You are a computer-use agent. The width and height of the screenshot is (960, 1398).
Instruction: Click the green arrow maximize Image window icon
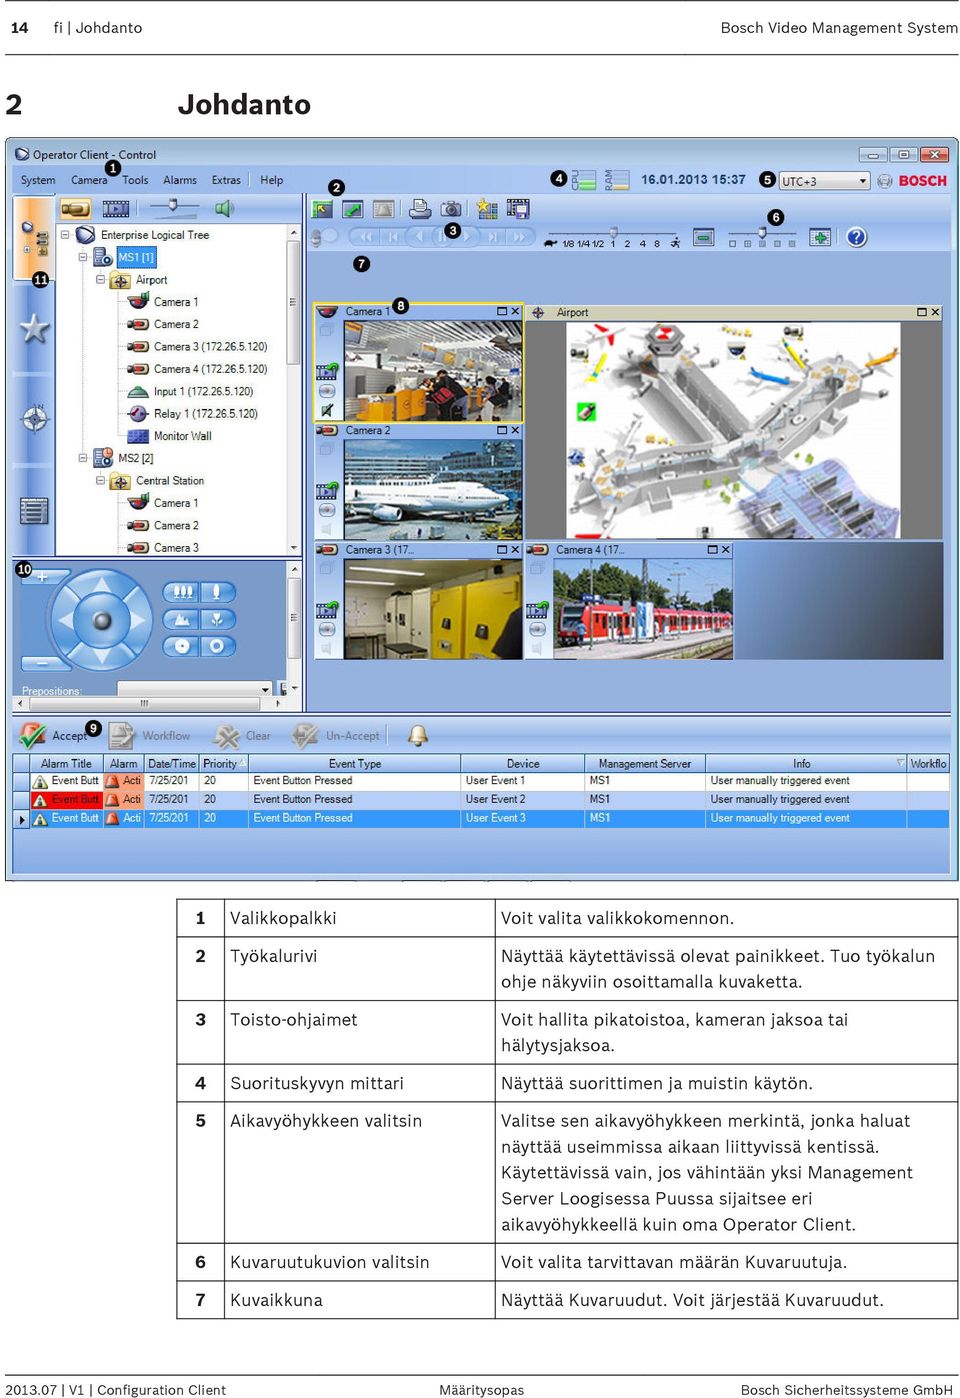pyautogui.click(x=352, y=209)
